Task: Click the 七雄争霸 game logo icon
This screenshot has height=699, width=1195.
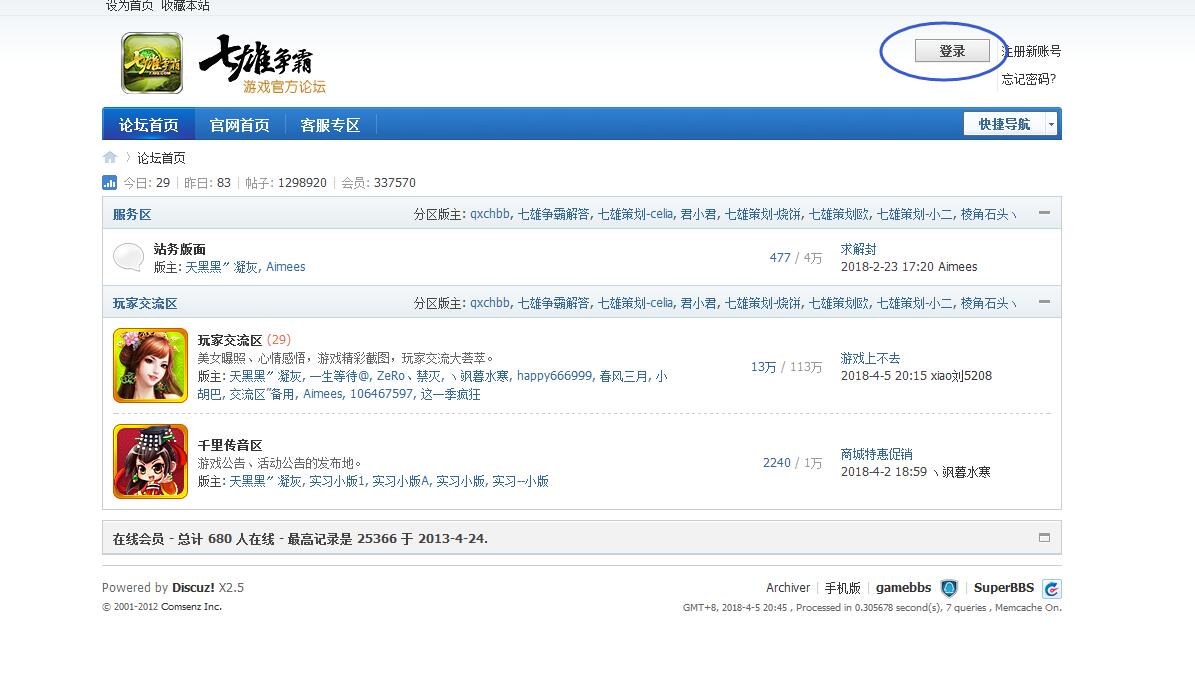Action: coord(152,63)
